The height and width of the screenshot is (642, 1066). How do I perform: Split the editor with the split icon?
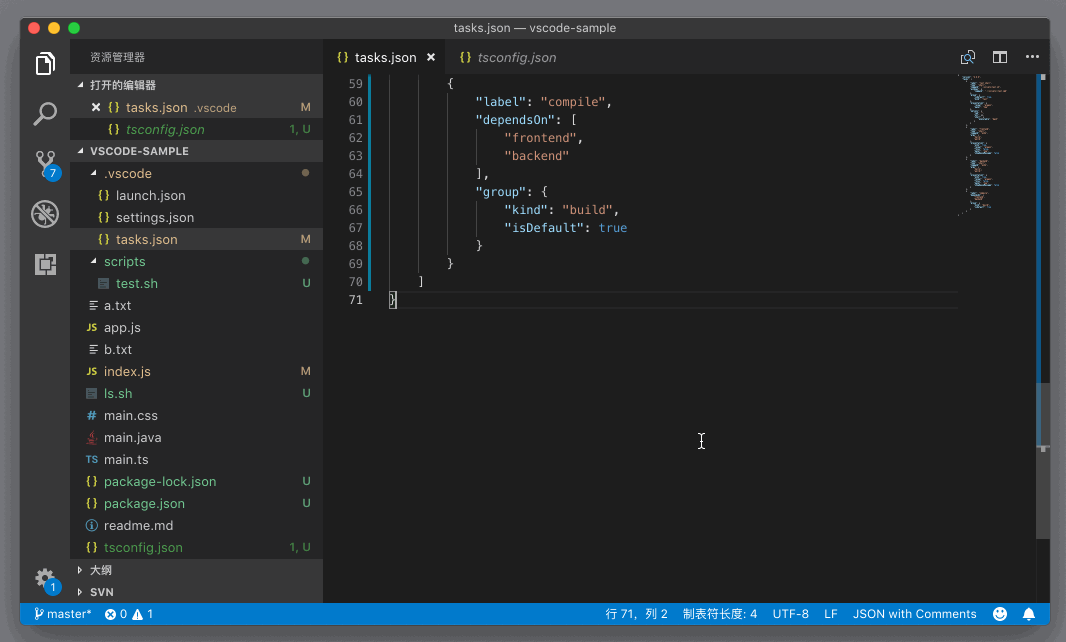point(1000,57)
